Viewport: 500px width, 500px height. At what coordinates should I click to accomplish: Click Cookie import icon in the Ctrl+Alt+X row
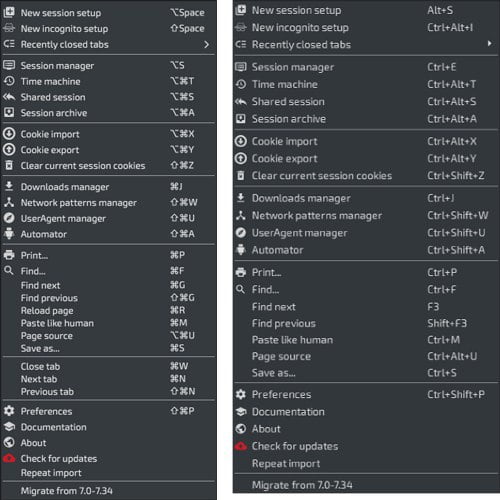point(241,141)
